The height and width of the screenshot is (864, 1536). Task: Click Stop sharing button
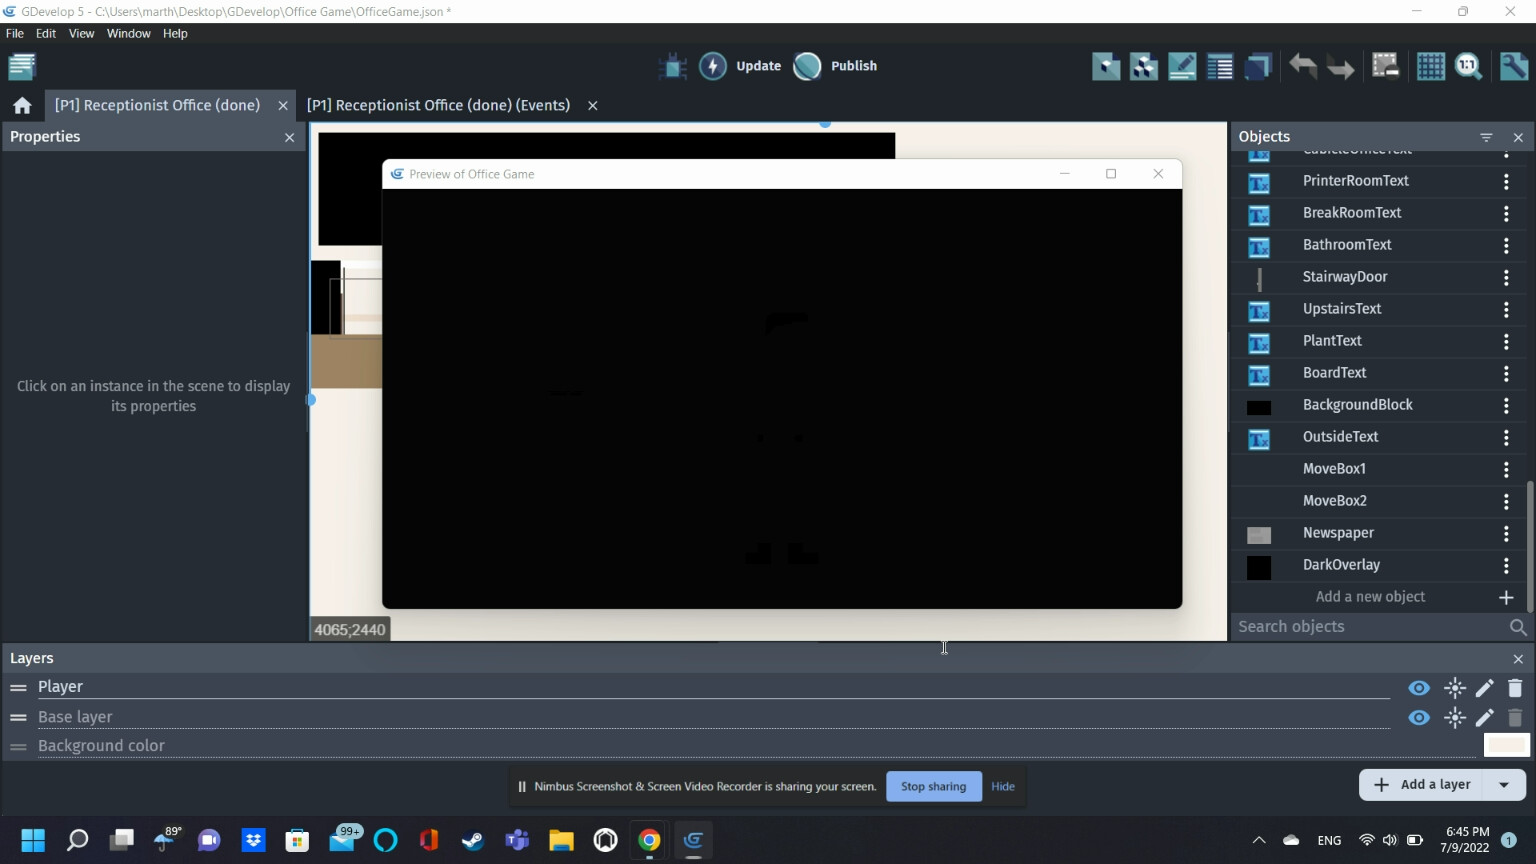tap(933, 786)
